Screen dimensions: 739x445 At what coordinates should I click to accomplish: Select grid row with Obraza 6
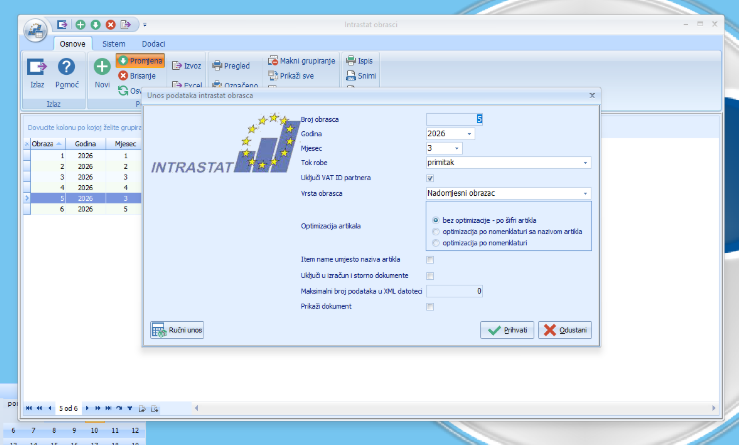82,209
